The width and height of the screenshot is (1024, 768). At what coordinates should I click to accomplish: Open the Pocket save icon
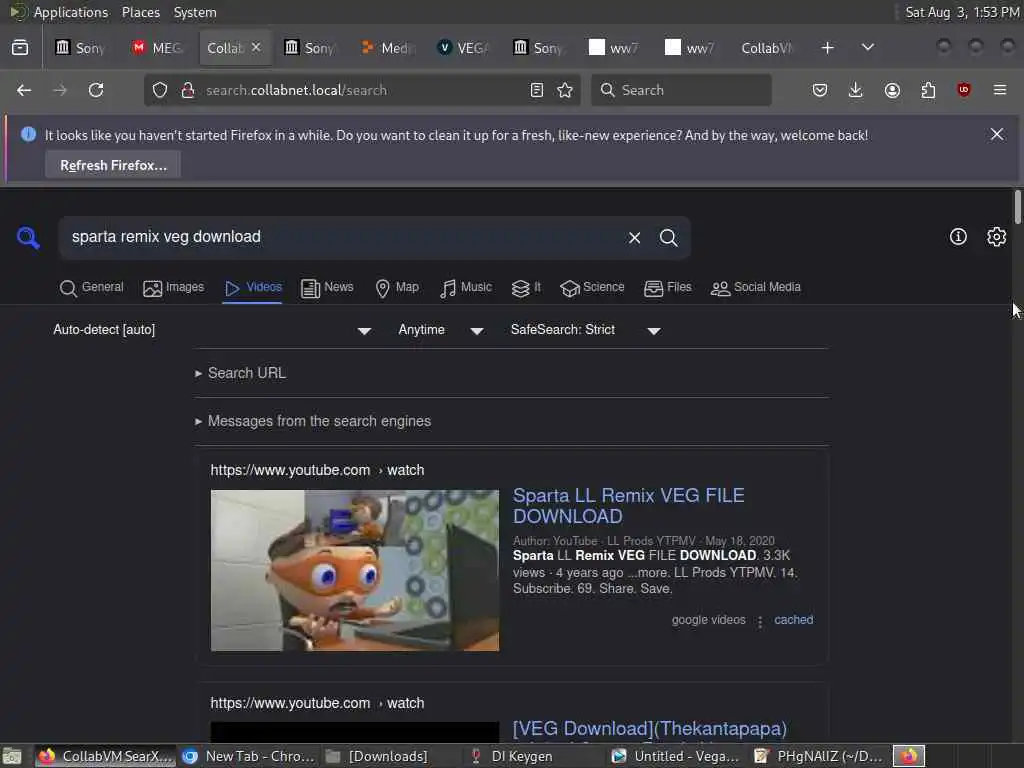tap(820, 90)
